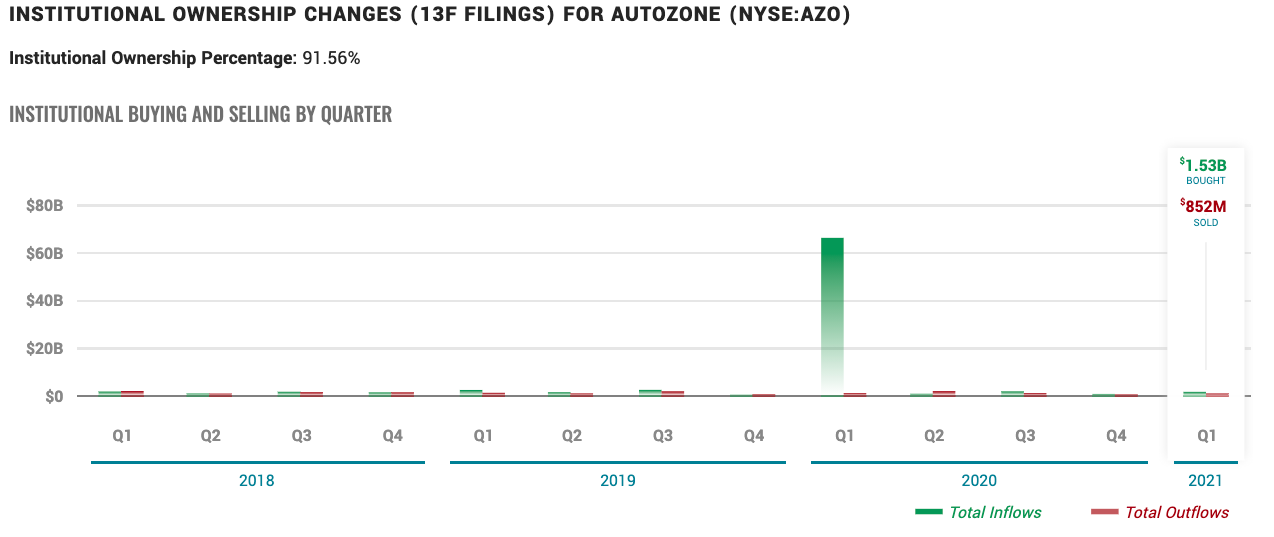Click the Q4 label in the 2020 group
The height and width of the screenshot is (537, 1274).
point(1116,436)
